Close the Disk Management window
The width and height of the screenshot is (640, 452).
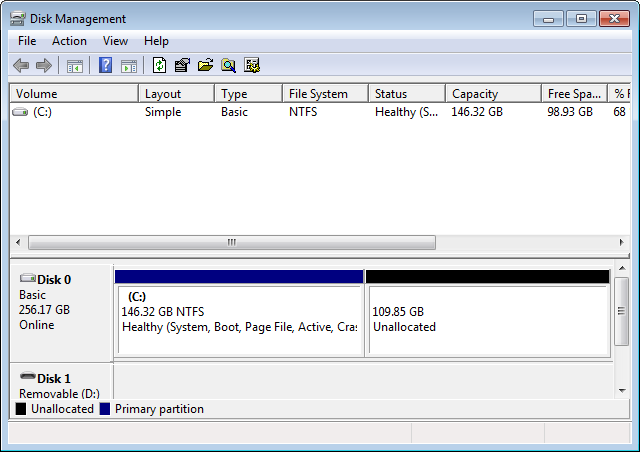(x=614, y=19)
